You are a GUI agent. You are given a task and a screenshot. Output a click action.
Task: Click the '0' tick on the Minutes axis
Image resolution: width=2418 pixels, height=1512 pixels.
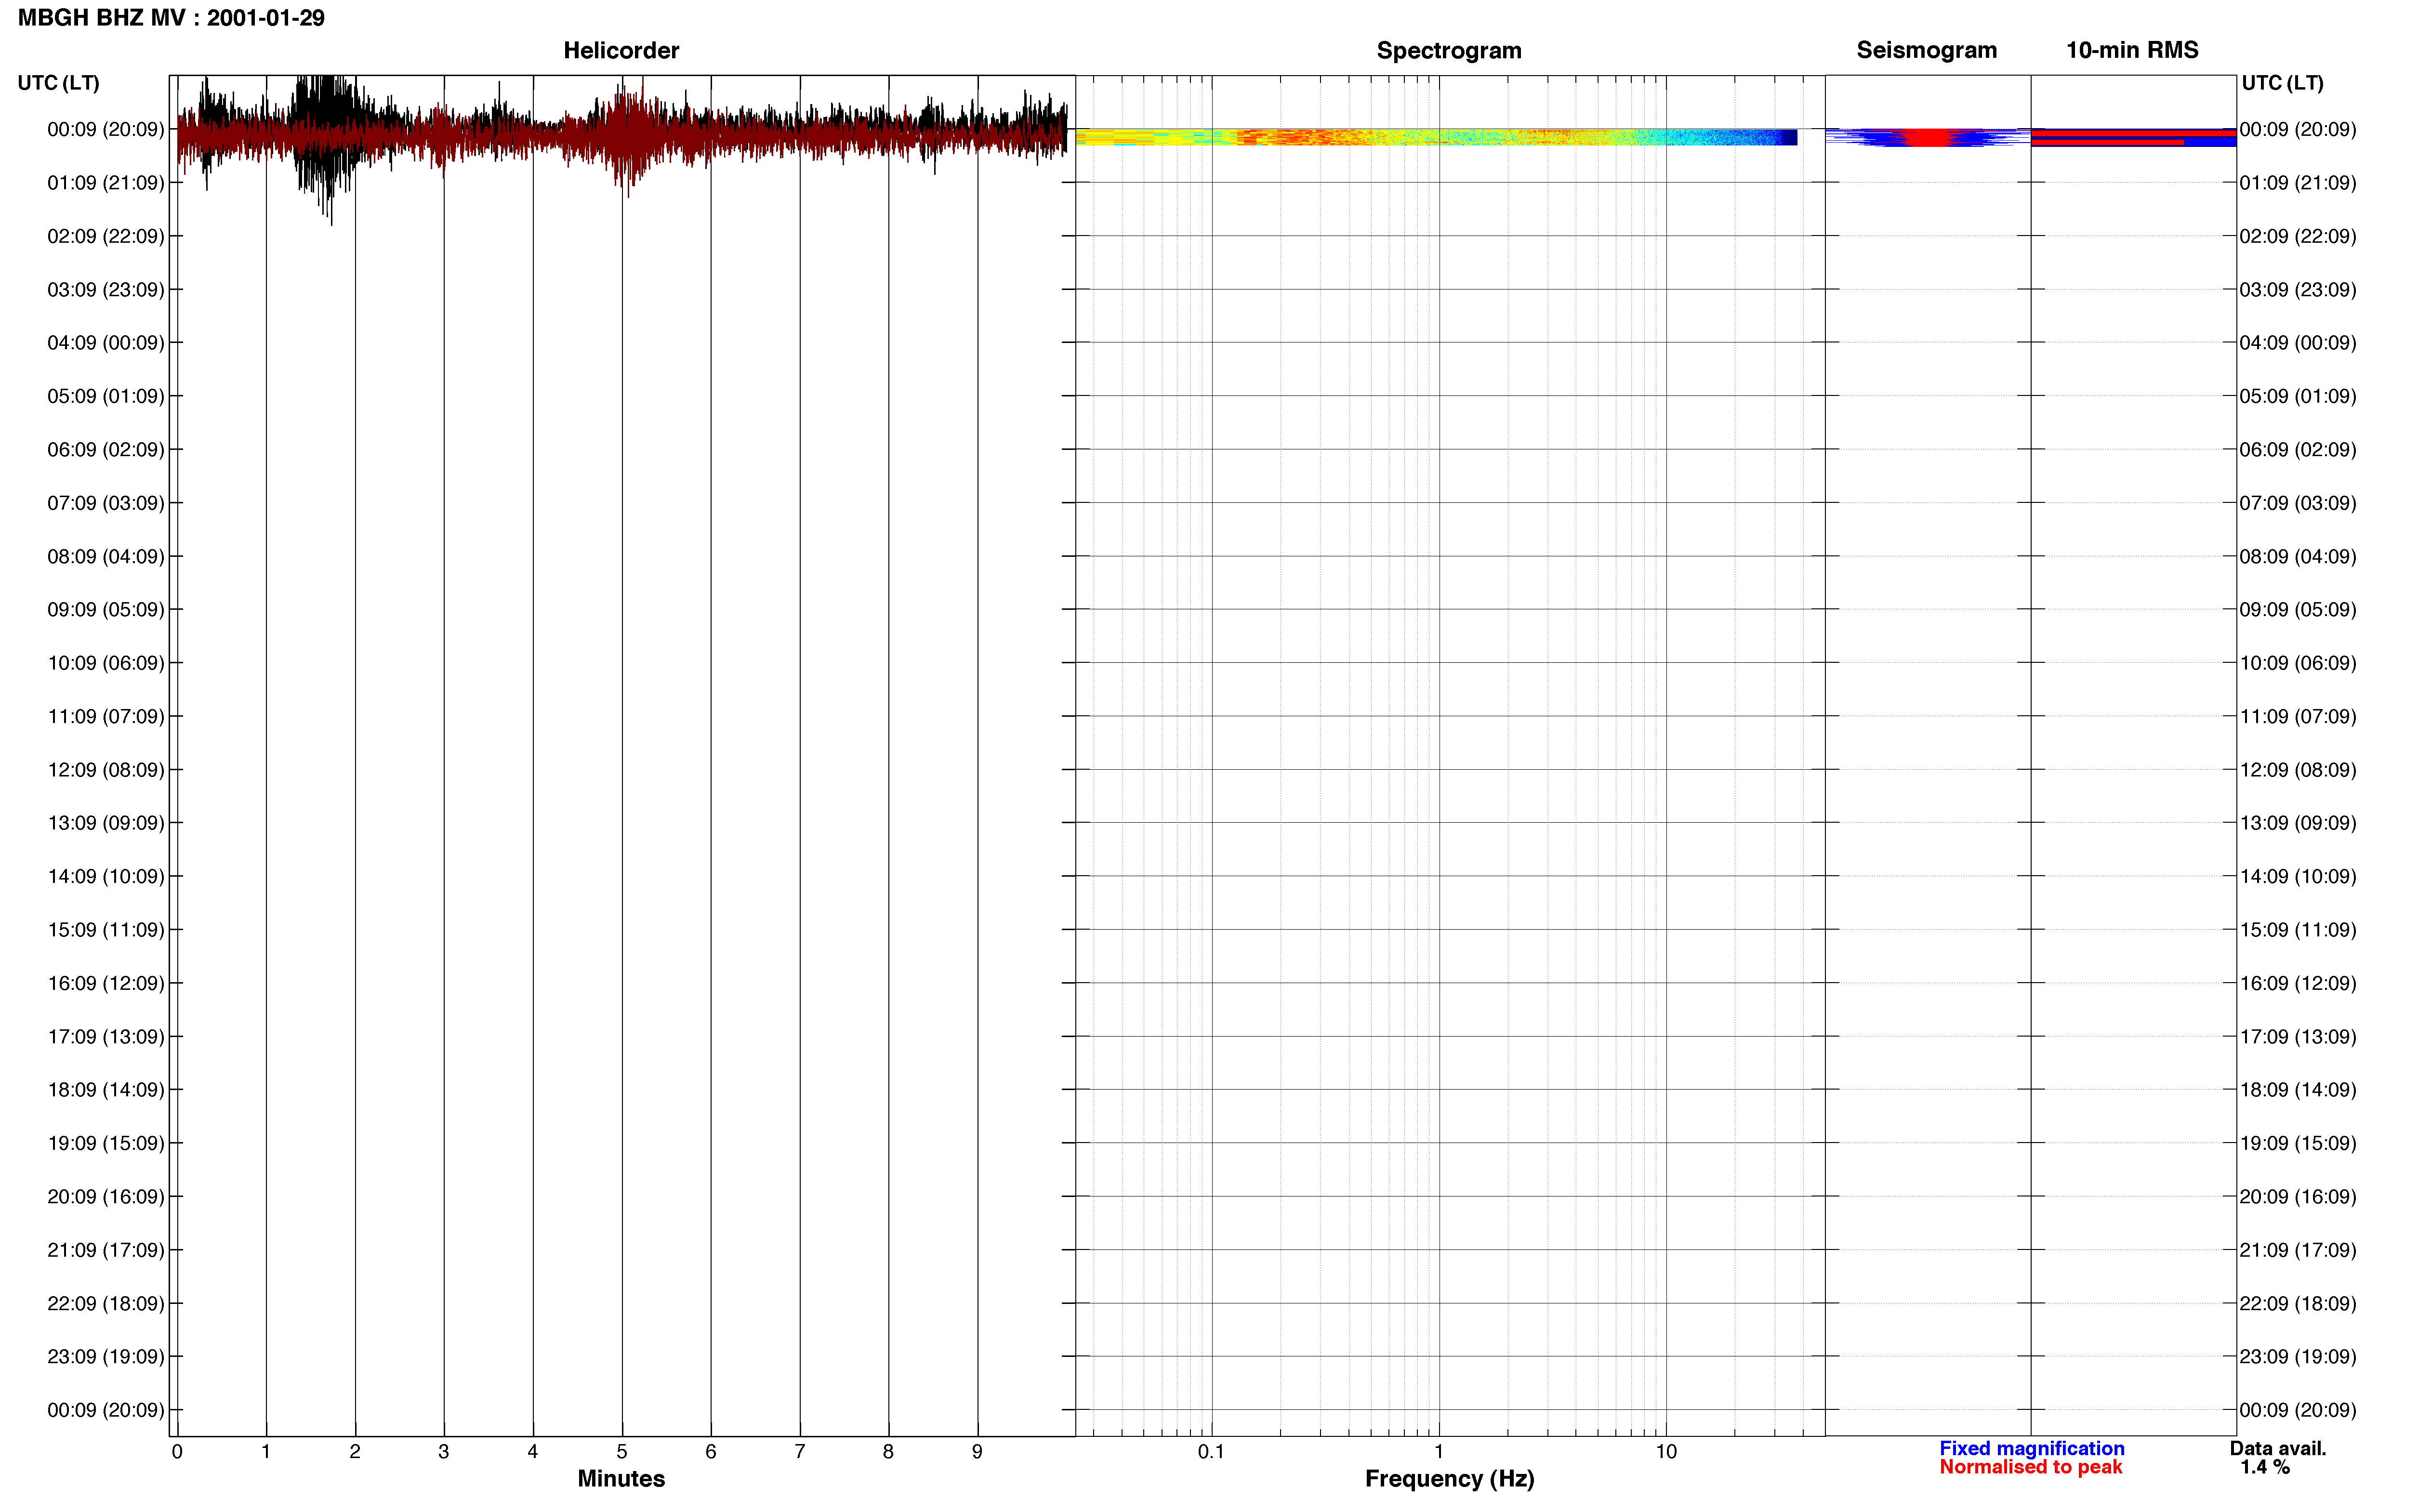[177, 1452]
